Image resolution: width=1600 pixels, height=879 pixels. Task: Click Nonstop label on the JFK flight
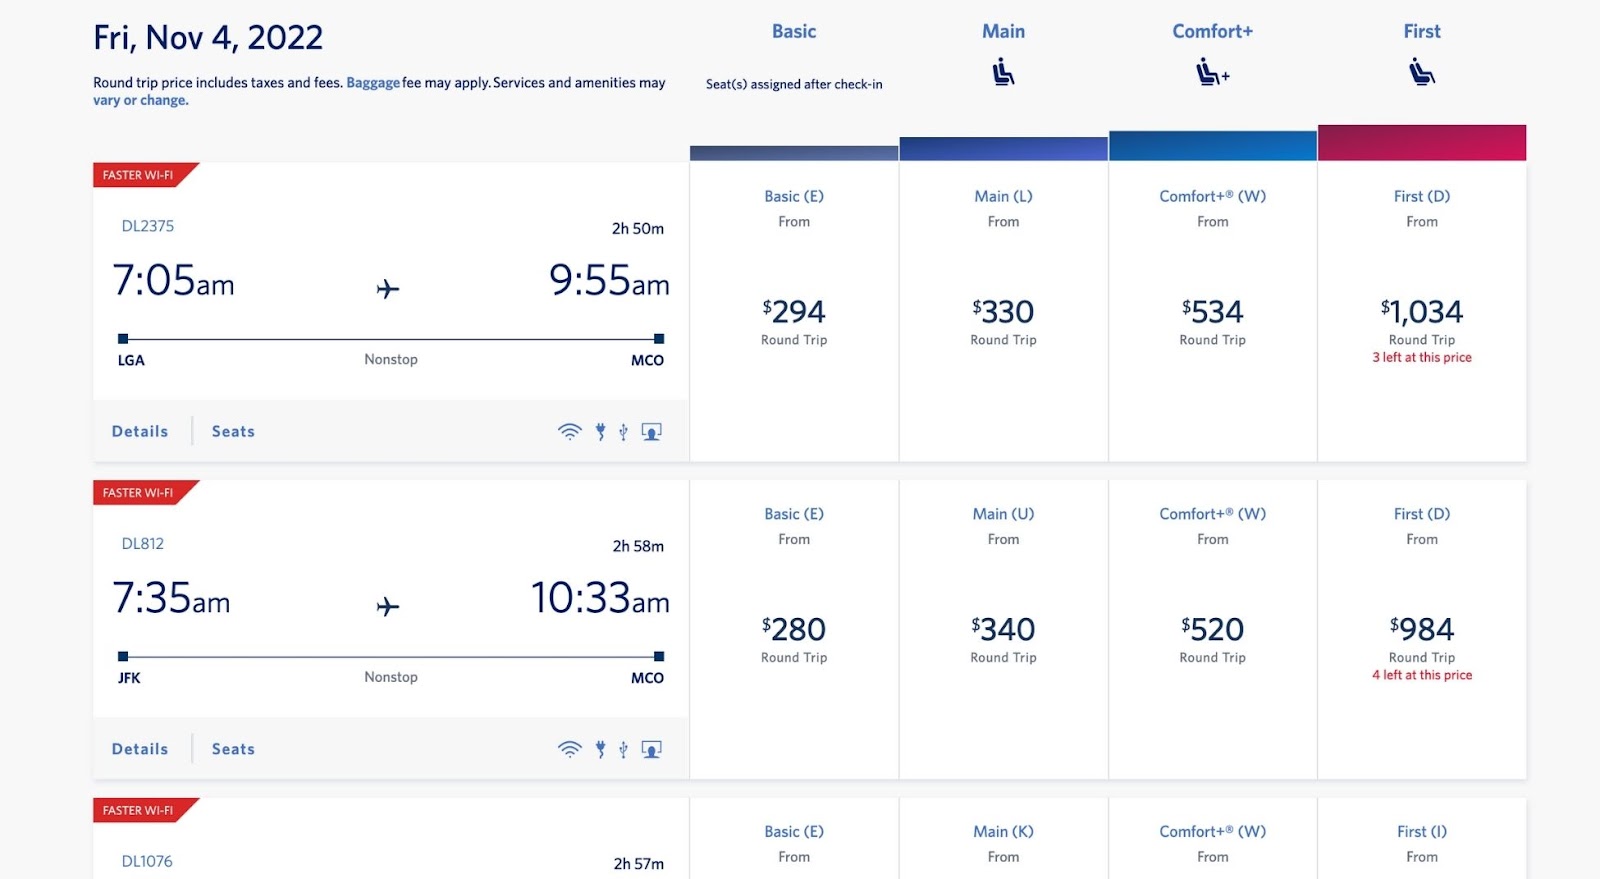pyautogui.click(x=391, y=677)
